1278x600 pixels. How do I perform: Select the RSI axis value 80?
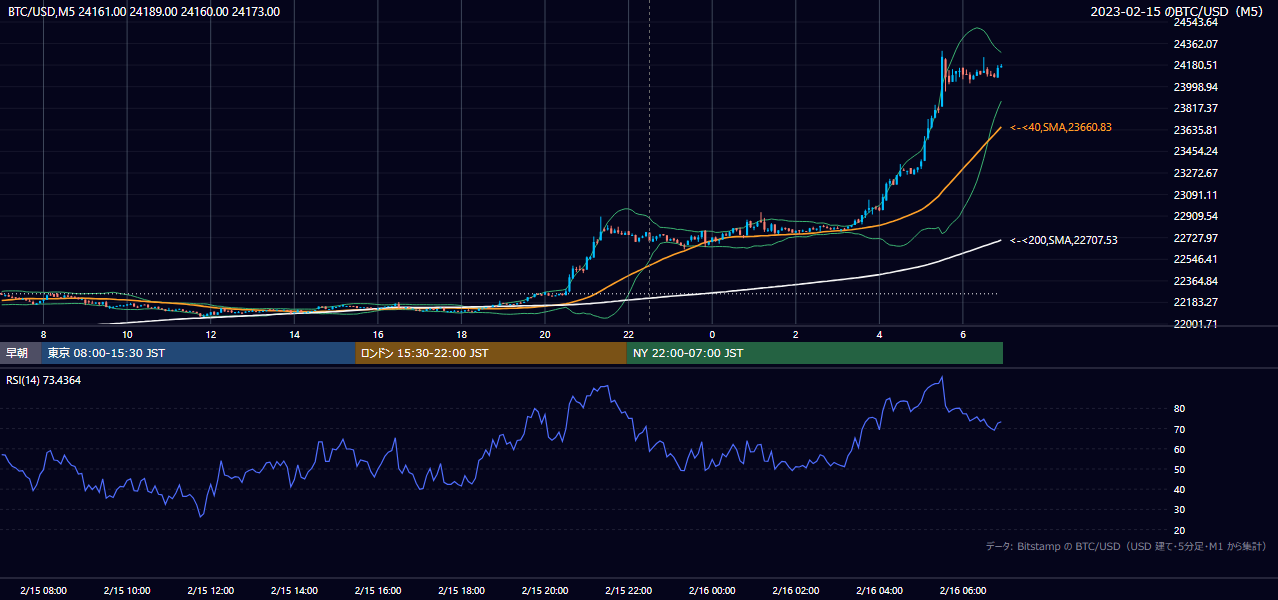pyautogui.click(x=1179, y=409)
